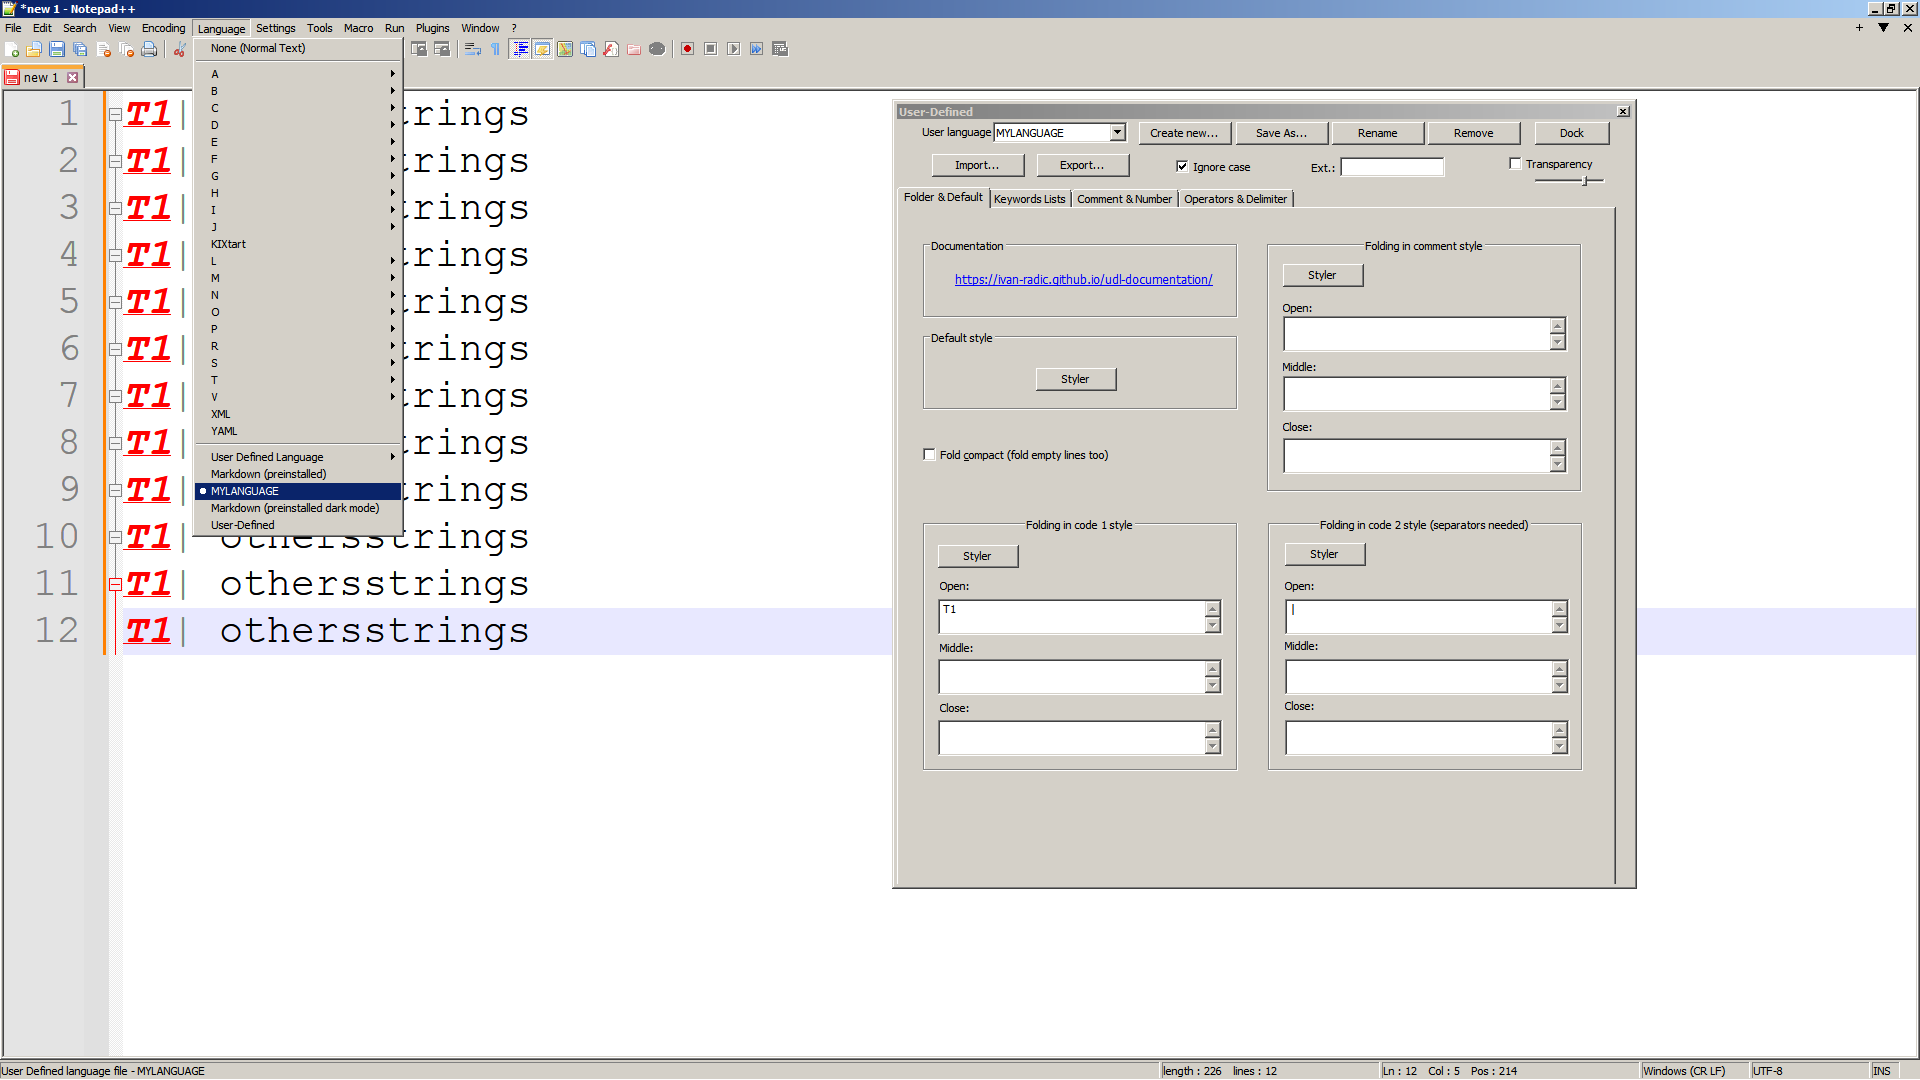This screenshot has height=1080, width=1920.
Task: Choose XML from the Language menu
Action: [x=298, y=414]
